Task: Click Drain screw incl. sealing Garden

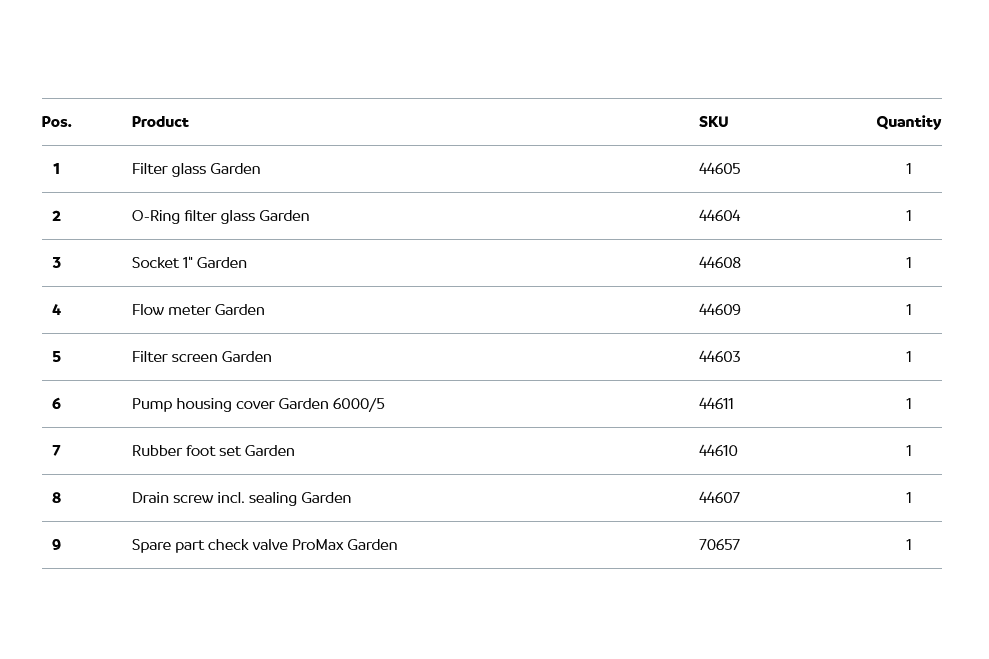Action: point(241,498)
